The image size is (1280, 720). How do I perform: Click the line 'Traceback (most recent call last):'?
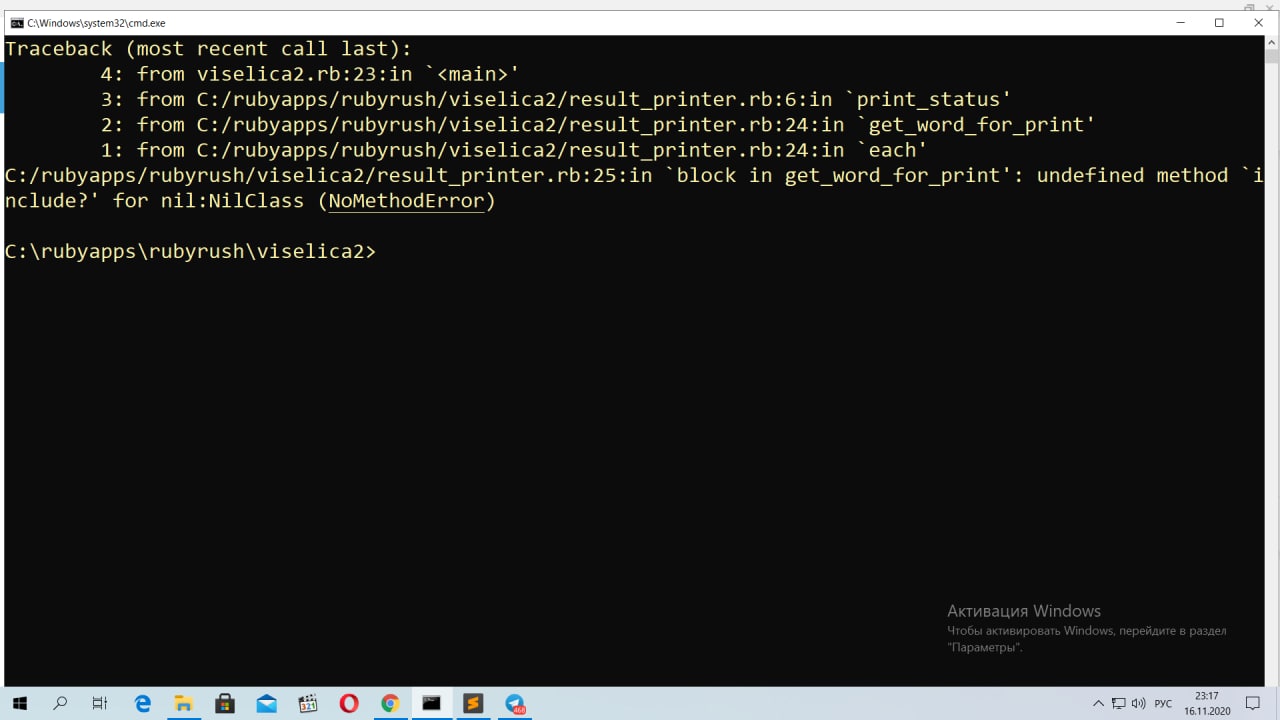pyautogui.click(x=208, y=49)
